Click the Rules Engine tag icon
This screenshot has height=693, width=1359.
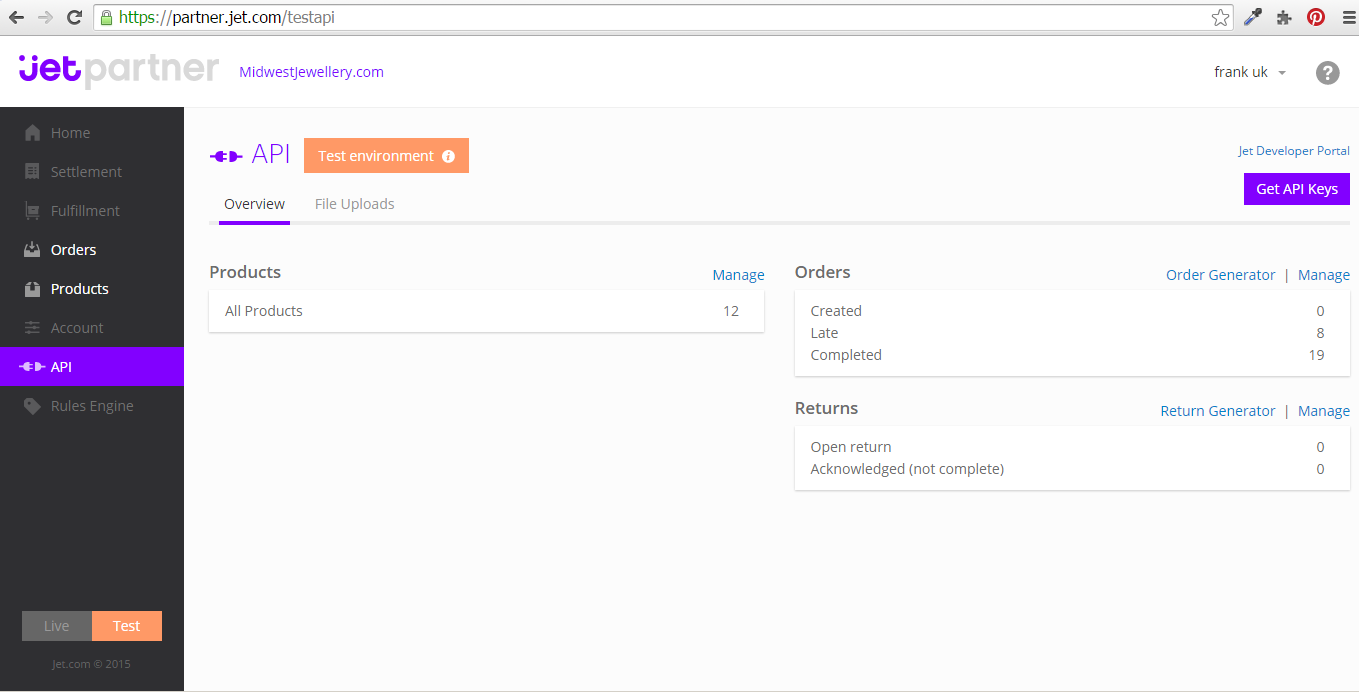coord(32,406)
